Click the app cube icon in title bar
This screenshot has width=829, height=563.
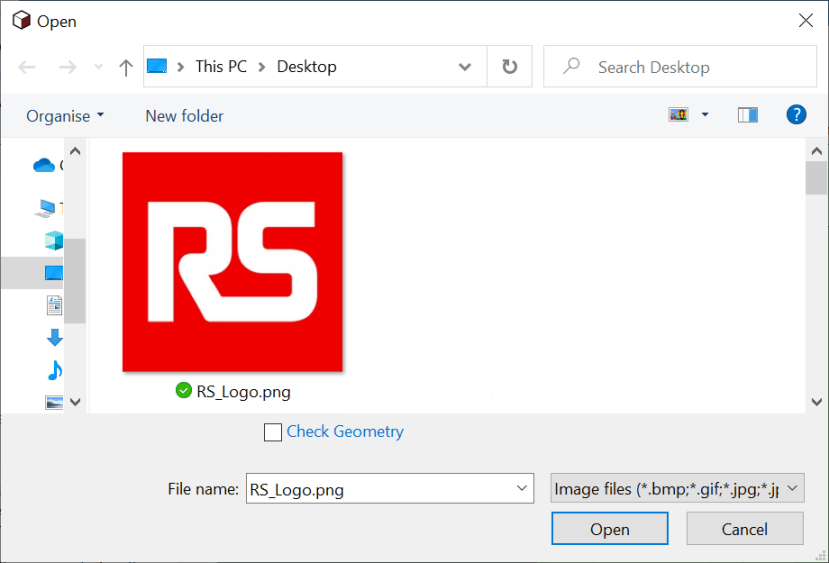coord(22,21)
